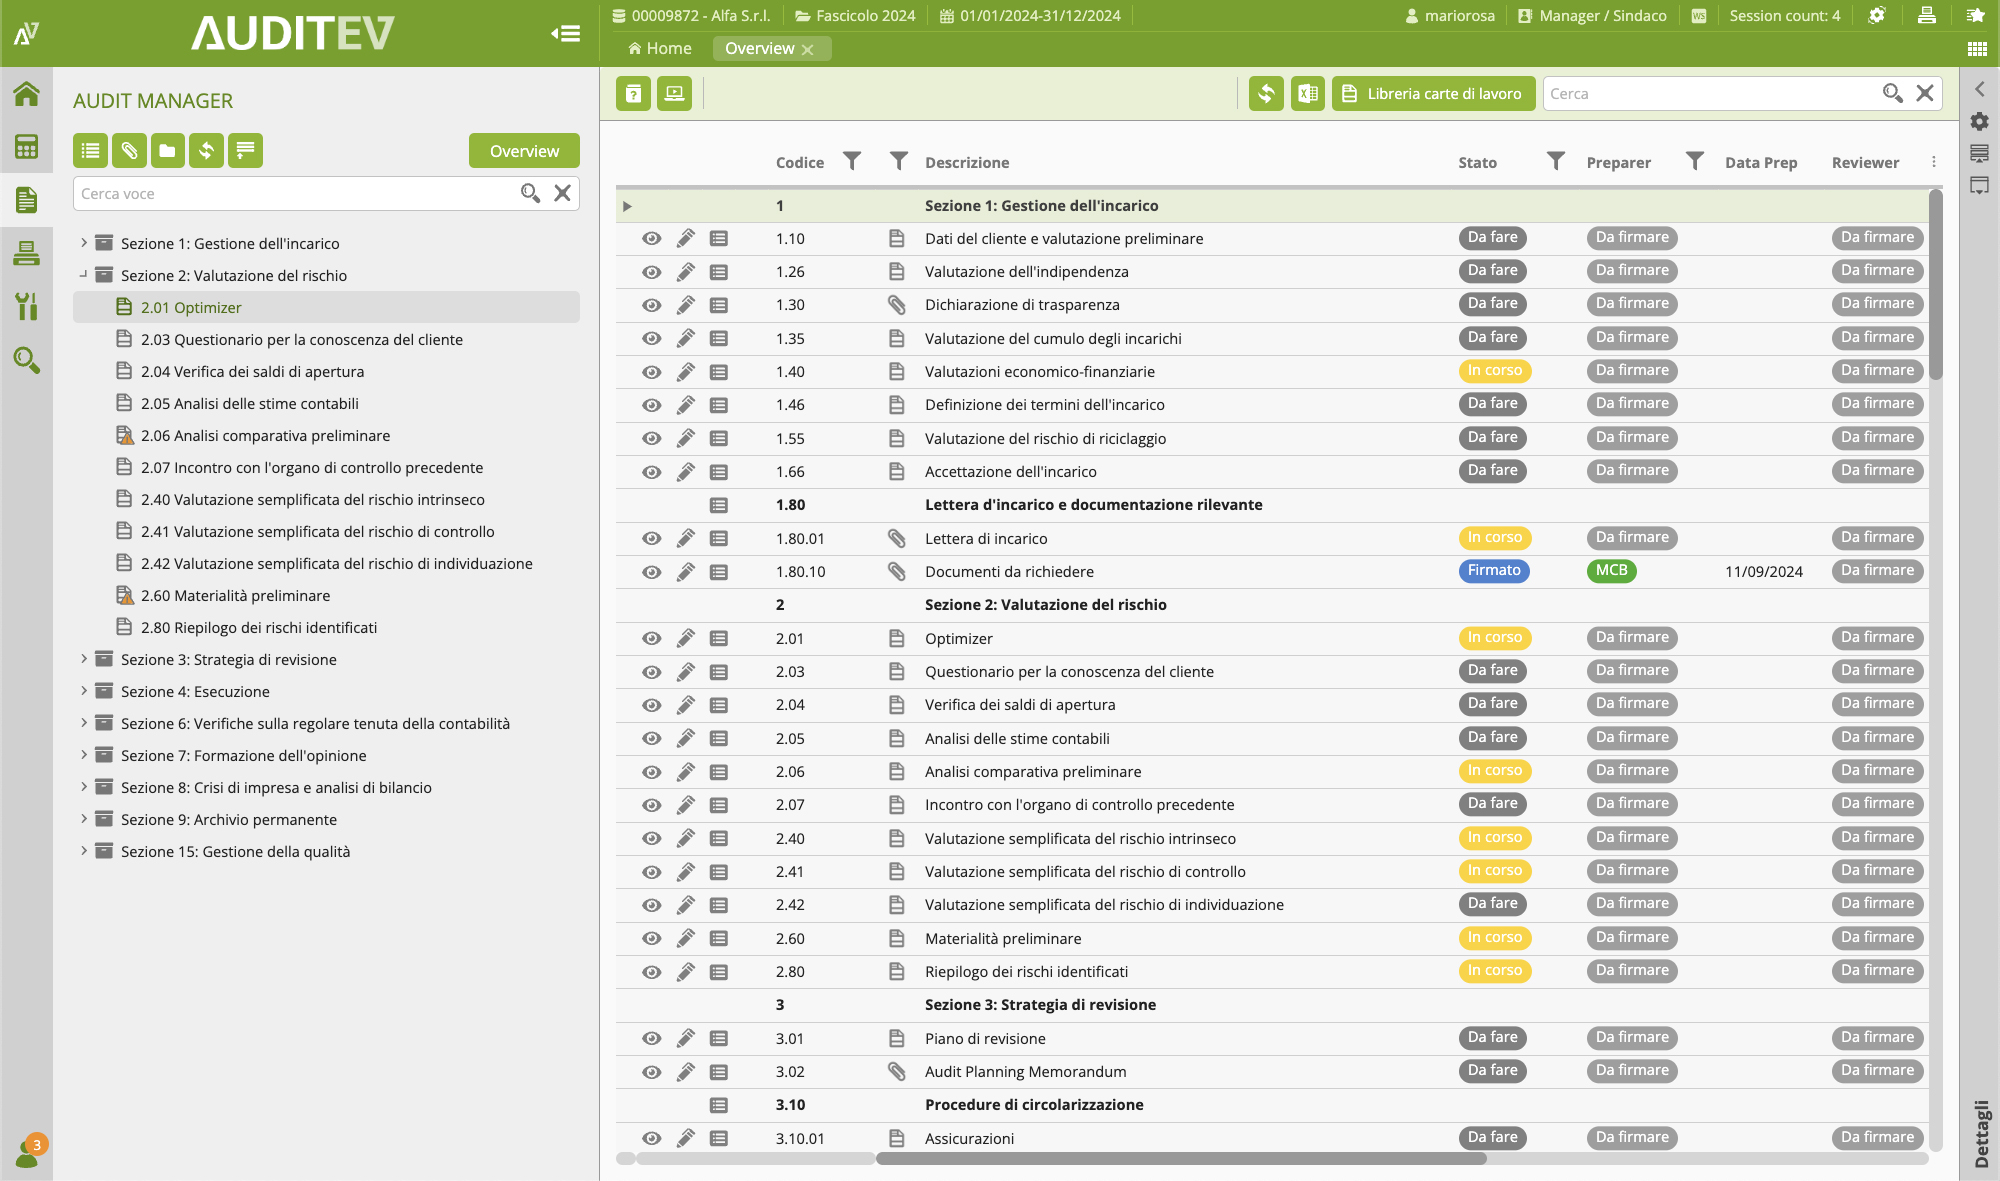This screenshot has width=2000, height=1181.
Task: Open Libreria carte di lavoro
Action: coord(1433,94)
